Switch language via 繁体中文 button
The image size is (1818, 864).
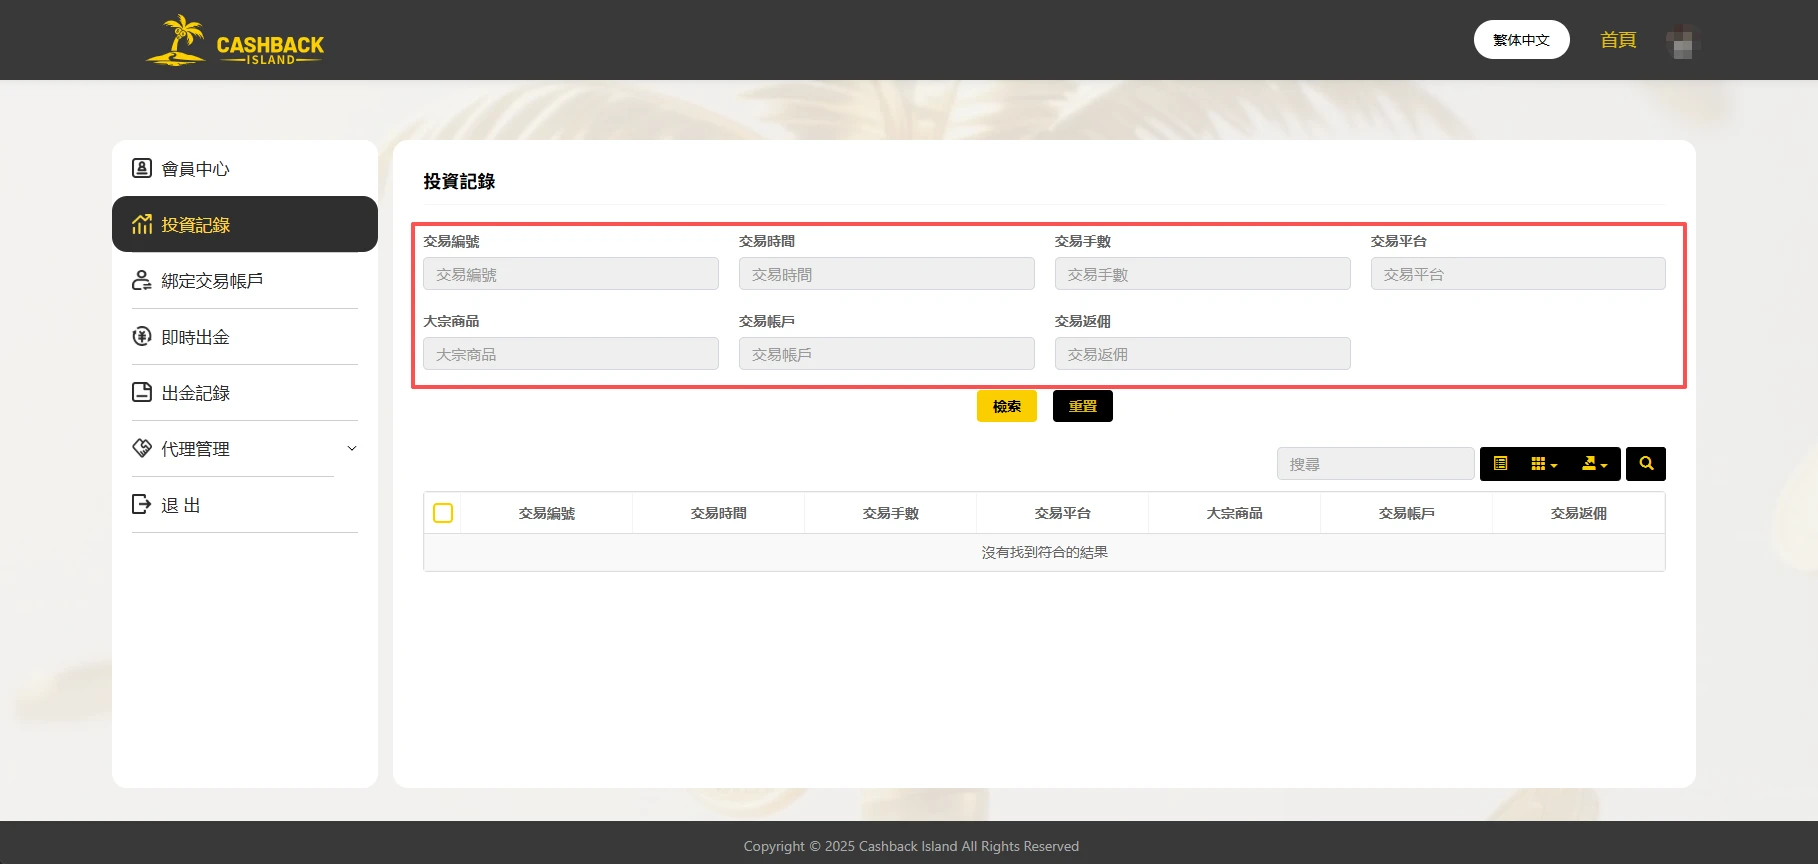(1520, 40)
